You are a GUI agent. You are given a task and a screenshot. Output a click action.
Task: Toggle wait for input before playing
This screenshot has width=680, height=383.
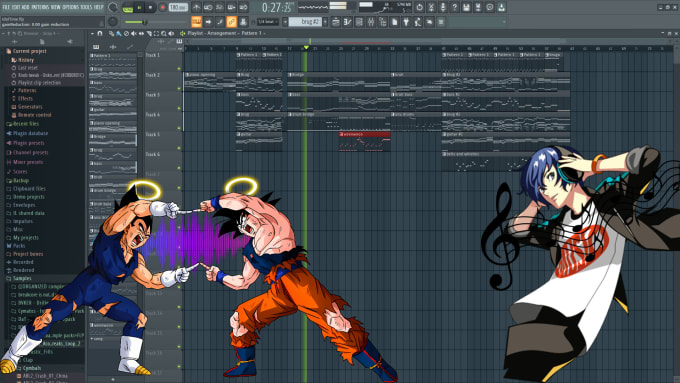coord(208,7)
